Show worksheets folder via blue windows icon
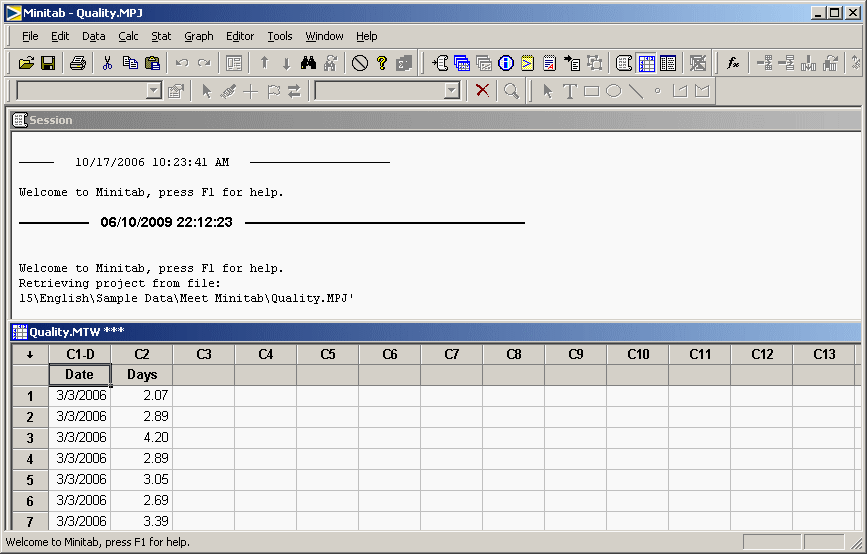 (462, 63)
